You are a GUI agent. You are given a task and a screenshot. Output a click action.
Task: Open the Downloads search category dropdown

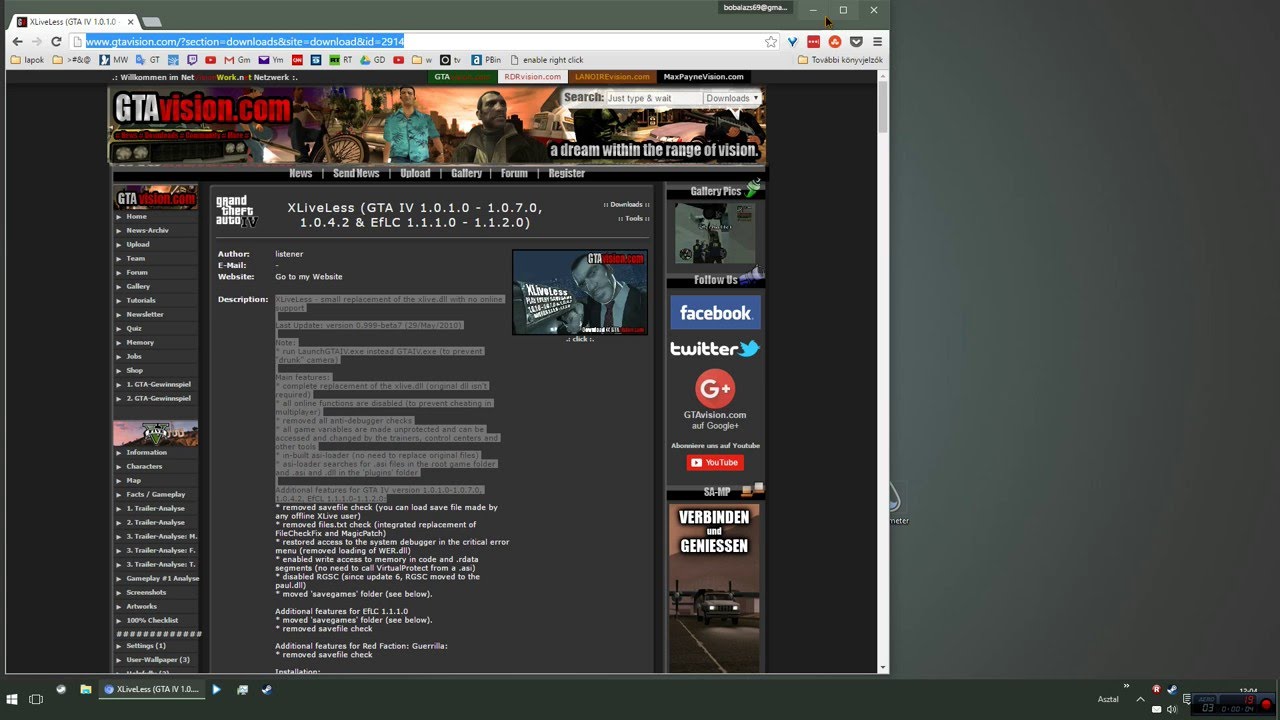(x=732, y=98)
